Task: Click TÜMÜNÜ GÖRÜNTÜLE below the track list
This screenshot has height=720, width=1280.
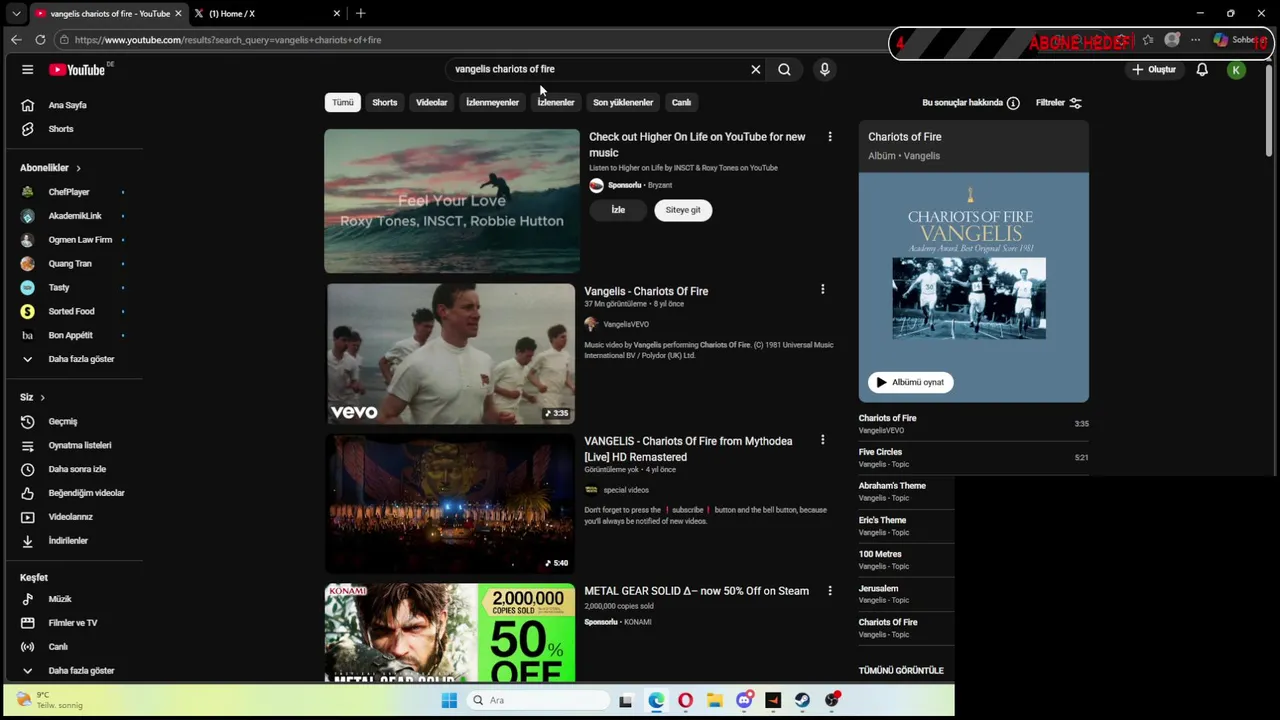Action: click(901, 671)
